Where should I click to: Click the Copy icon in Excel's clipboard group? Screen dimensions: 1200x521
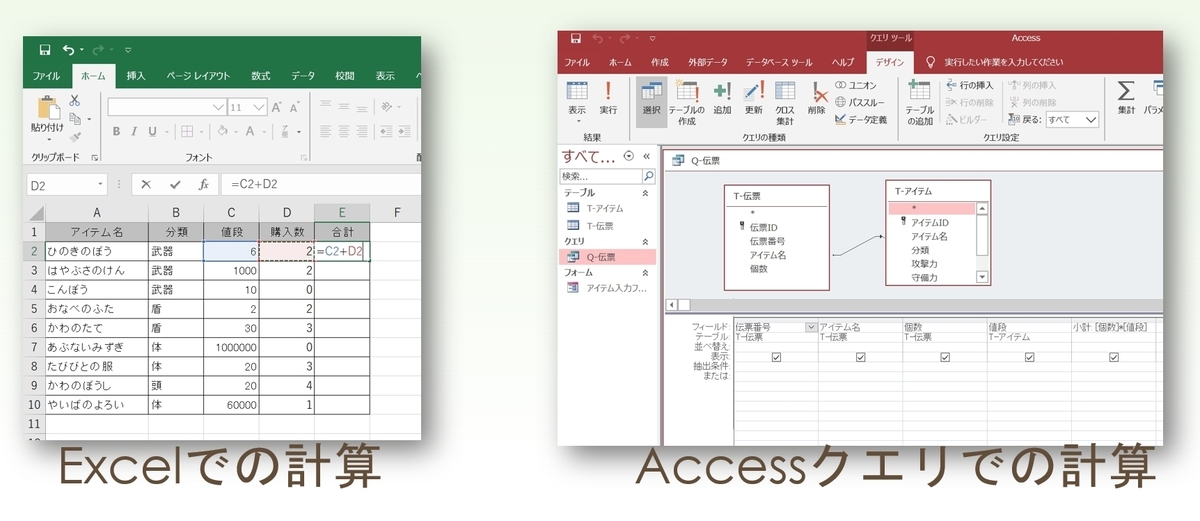click(x=75, y=118)
